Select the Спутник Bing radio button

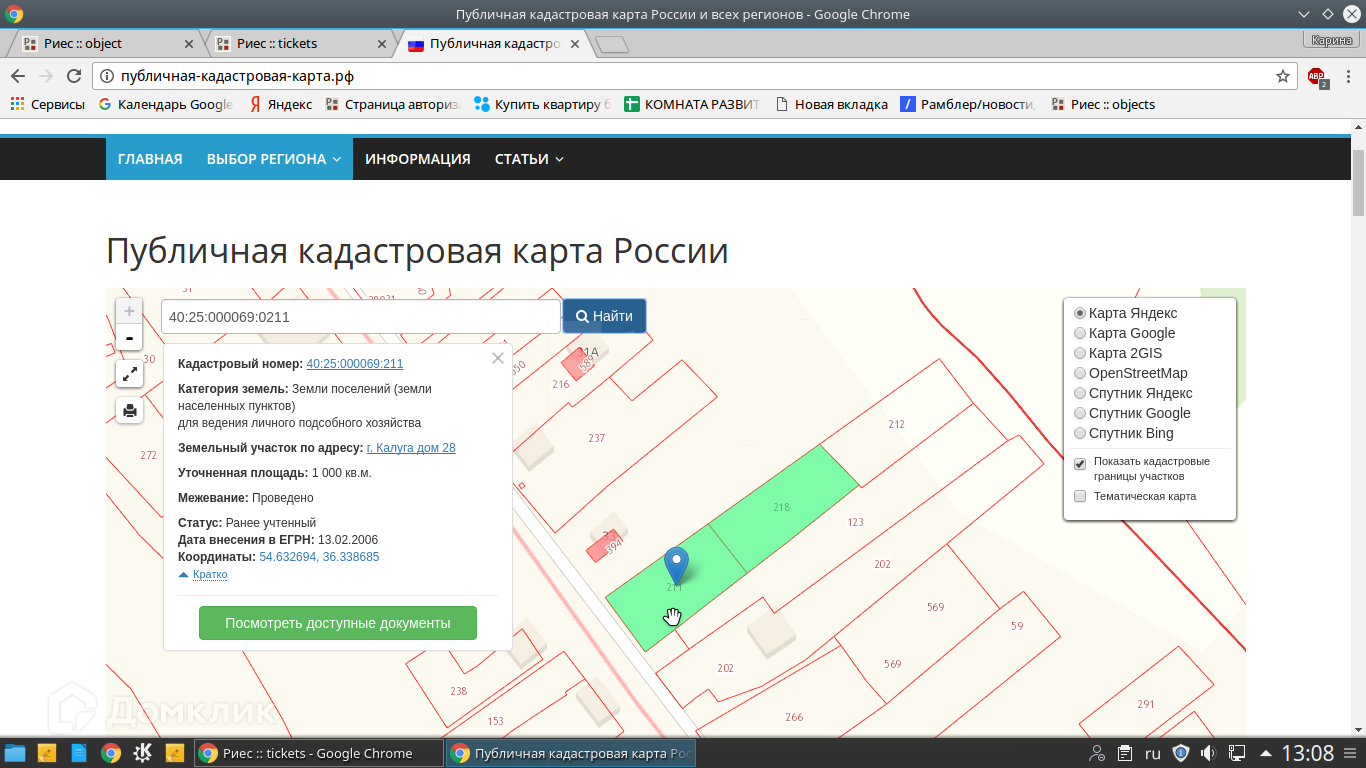(1080, 433)
